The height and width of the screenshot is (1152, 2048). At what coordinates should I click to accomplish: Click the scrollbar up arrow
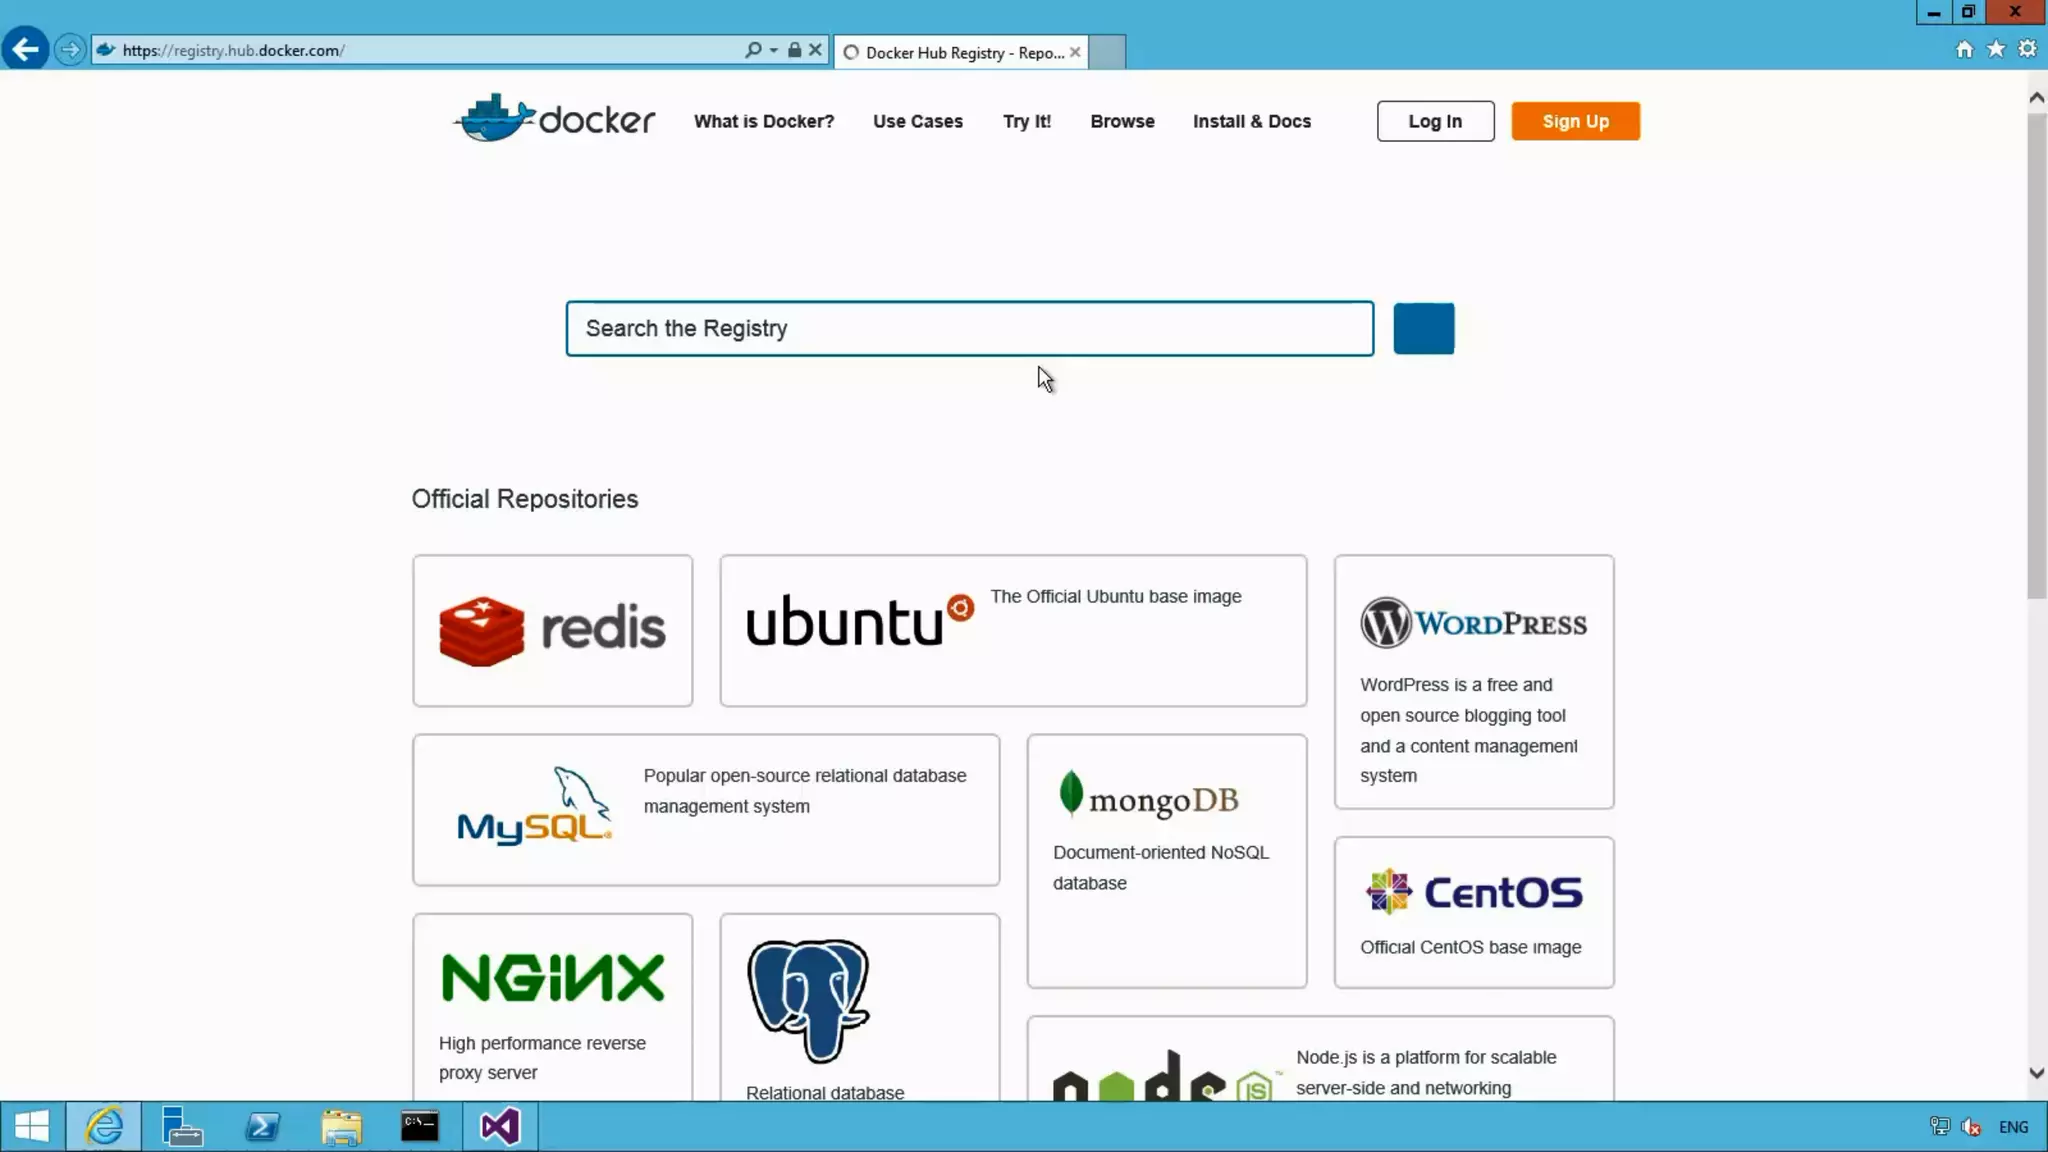coord(2036,97)
